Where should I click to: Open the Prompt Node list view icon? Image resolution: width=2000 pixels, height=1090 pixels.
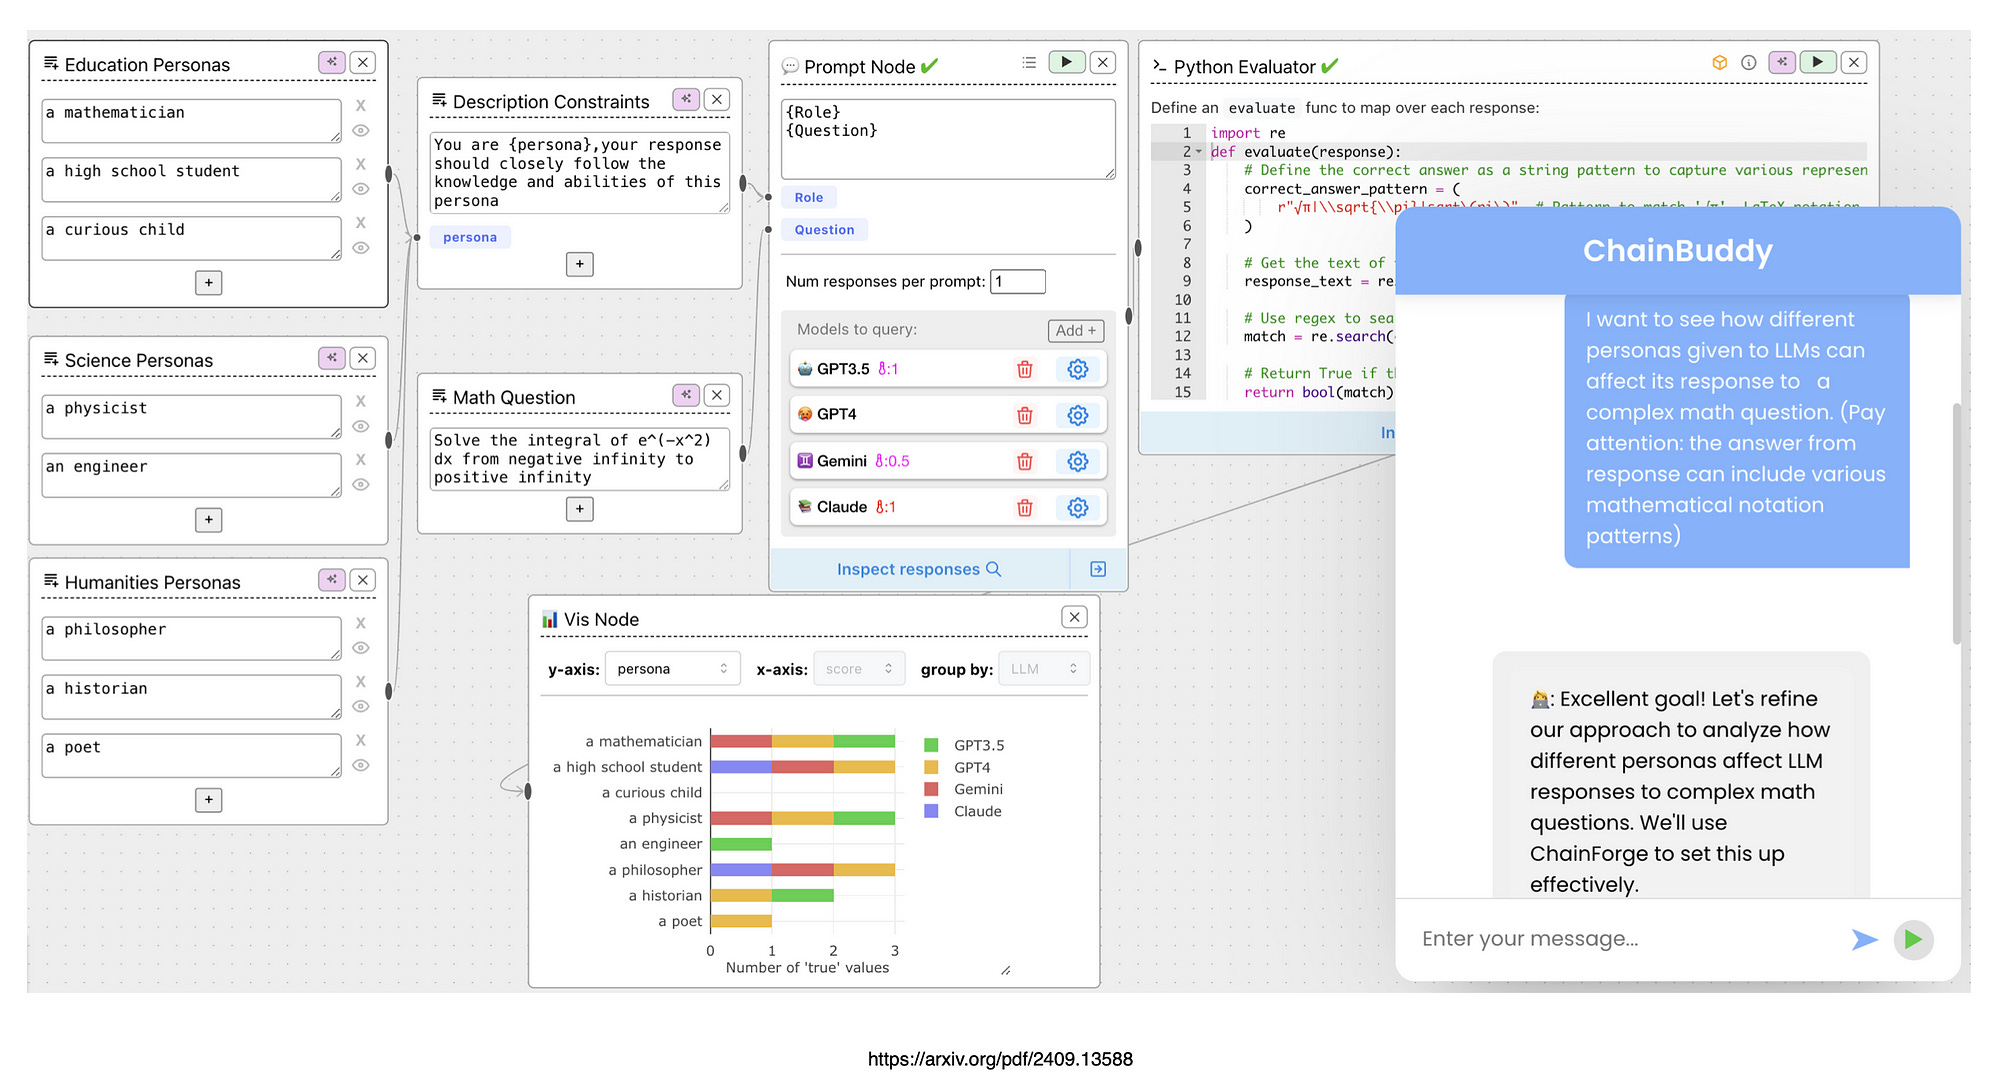pos(1029,62)
